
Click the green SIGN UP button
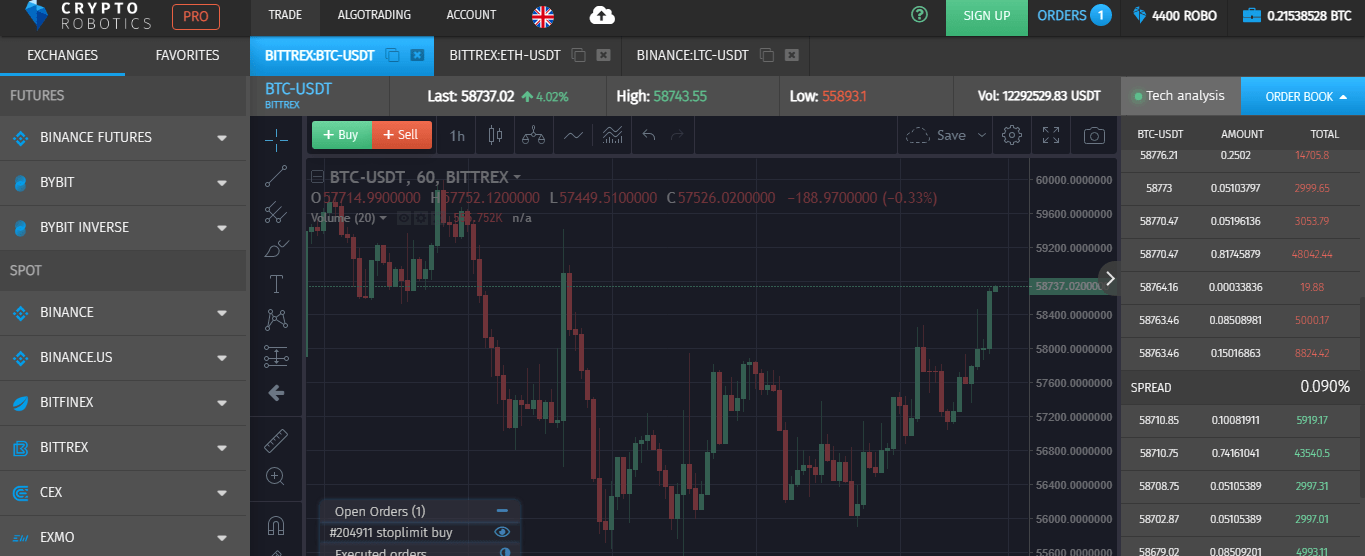[986, 16]
